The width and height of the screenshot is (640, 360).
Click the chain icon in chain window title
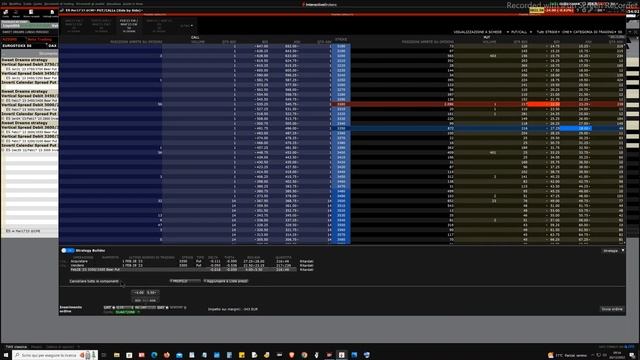[62, 10]
